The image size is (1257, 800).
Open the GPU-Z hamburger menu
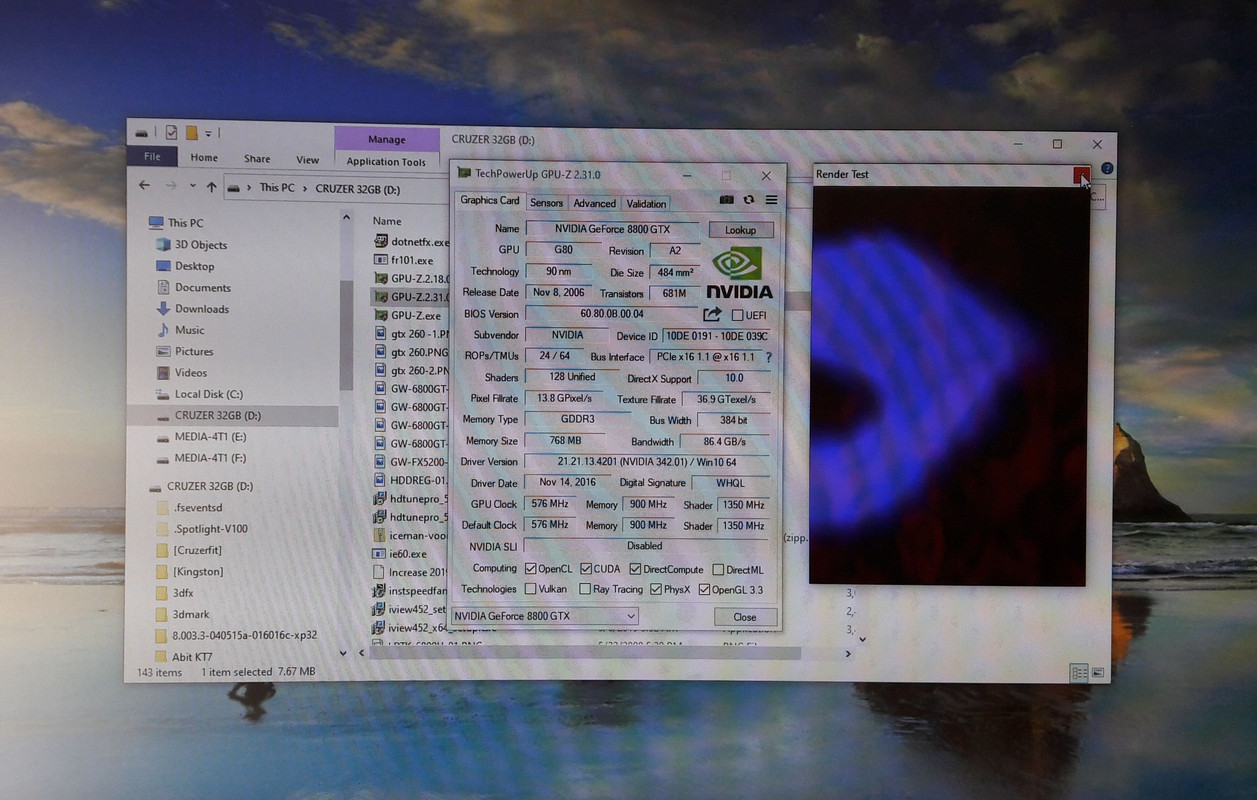click(x=771, y=200)
